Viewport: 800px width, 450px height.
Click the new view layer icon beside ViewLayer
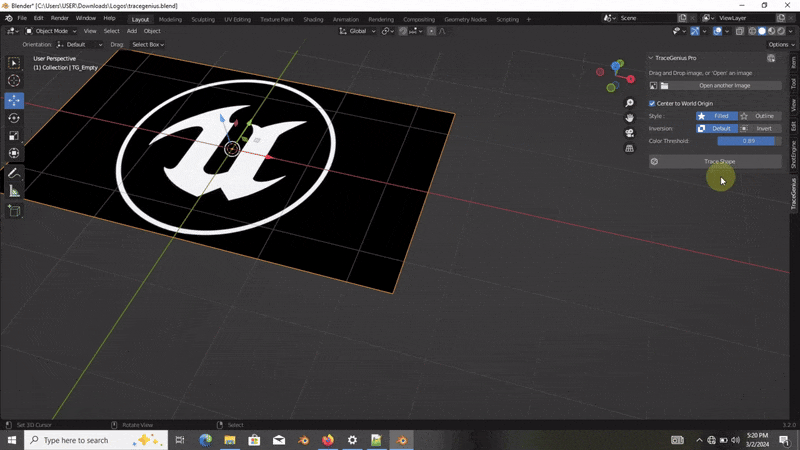pos(781,18)
